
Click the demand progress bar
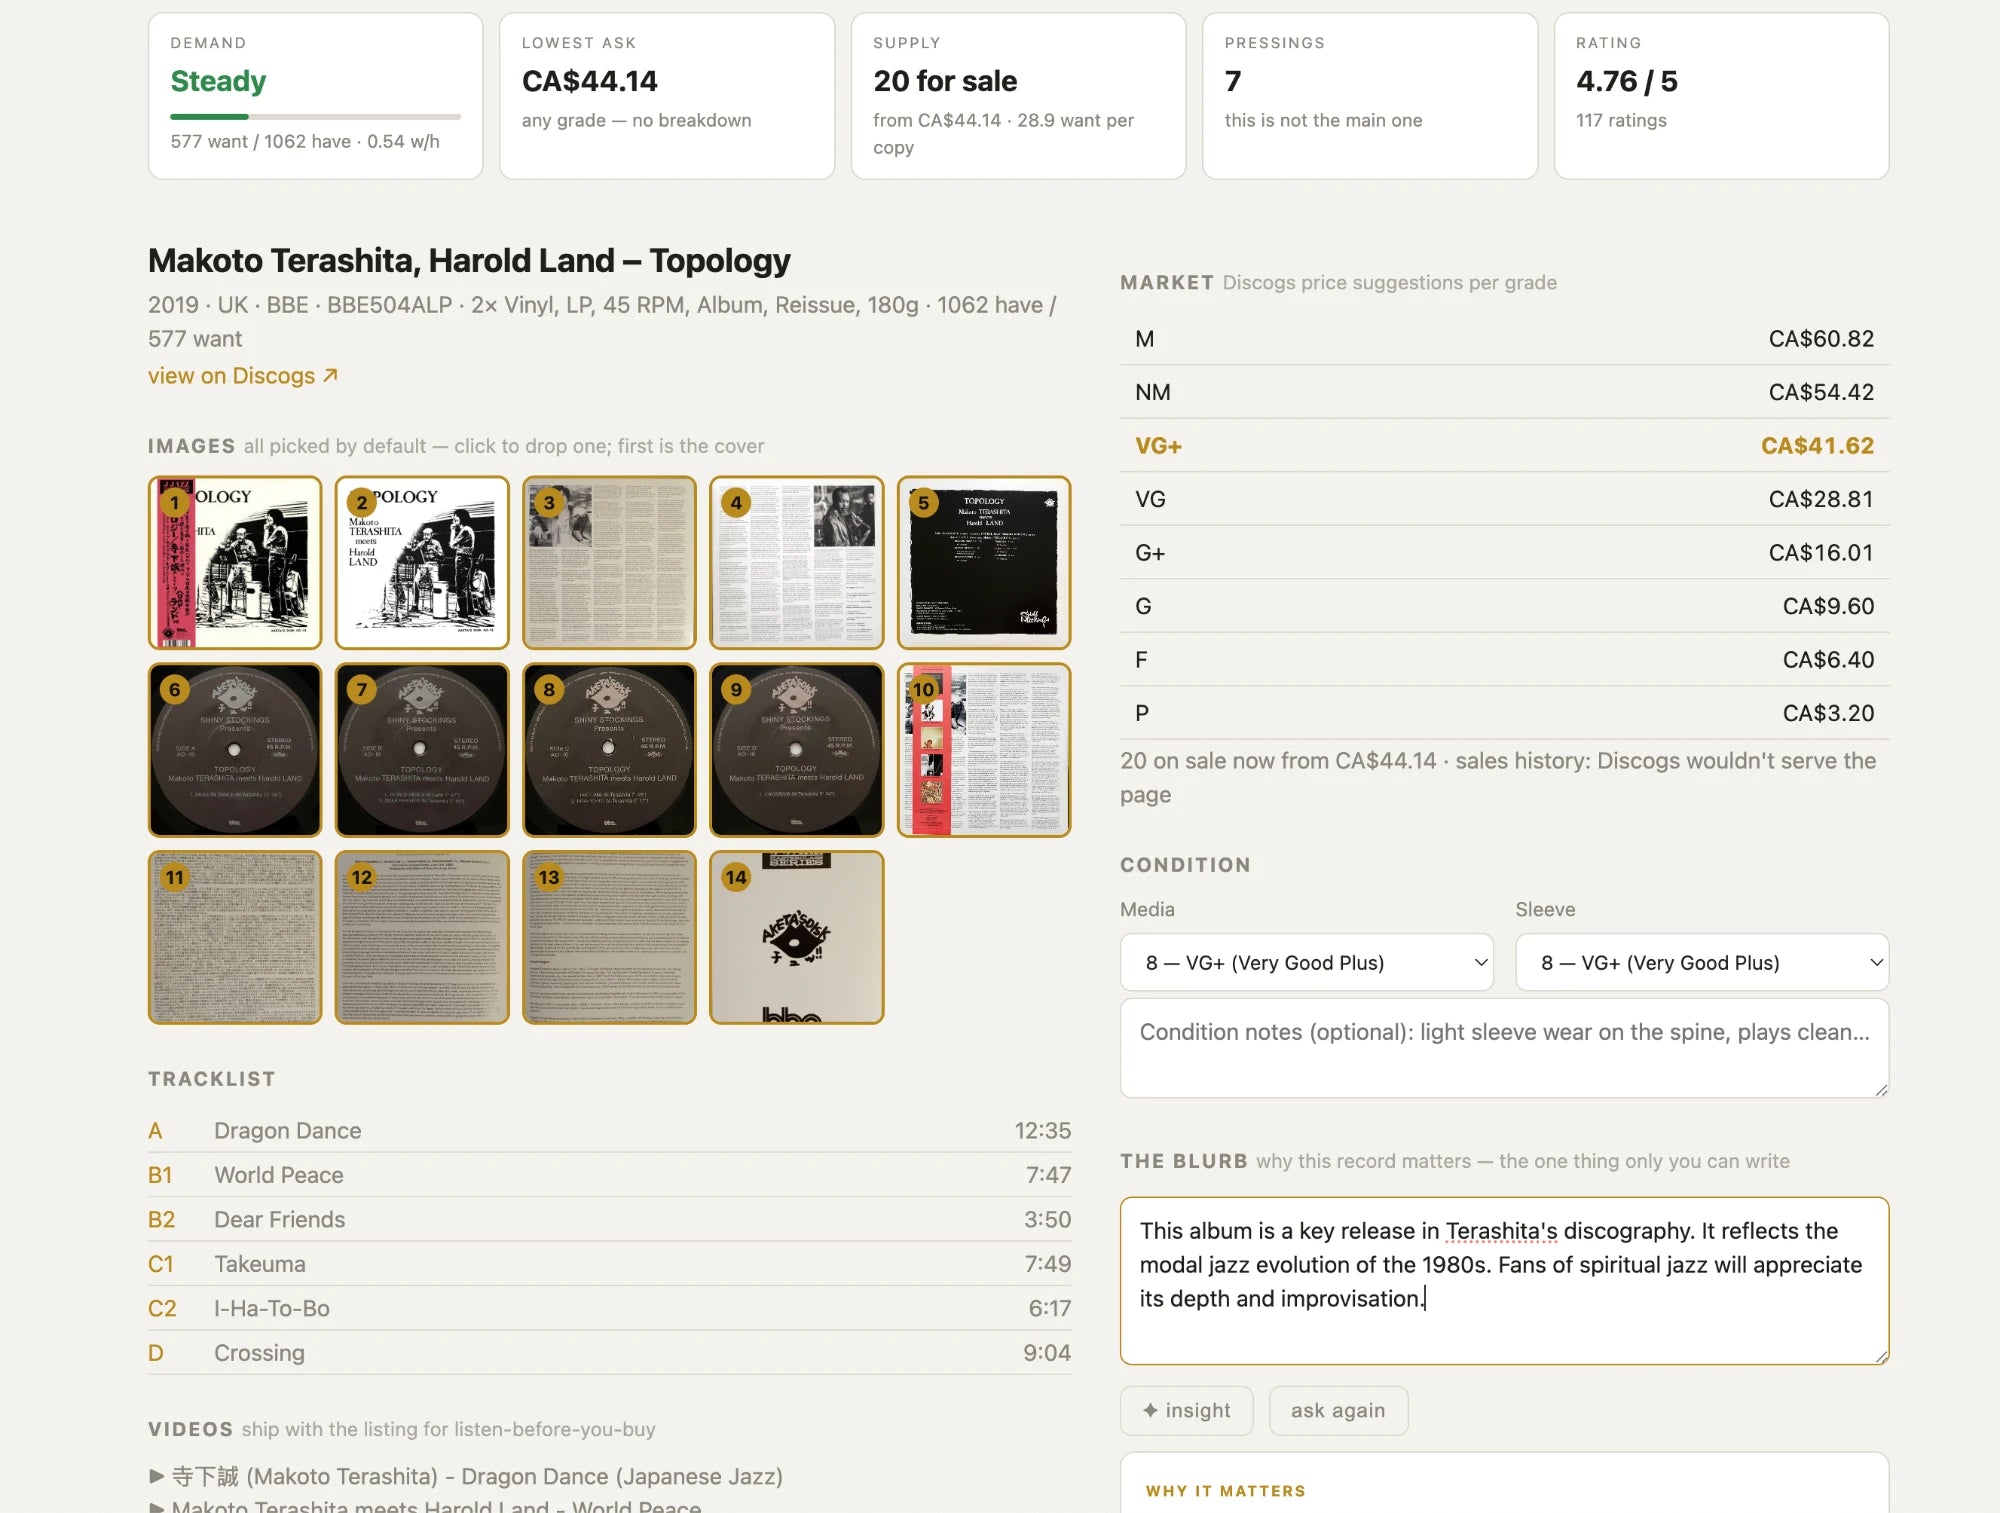(x=315, y=117)
